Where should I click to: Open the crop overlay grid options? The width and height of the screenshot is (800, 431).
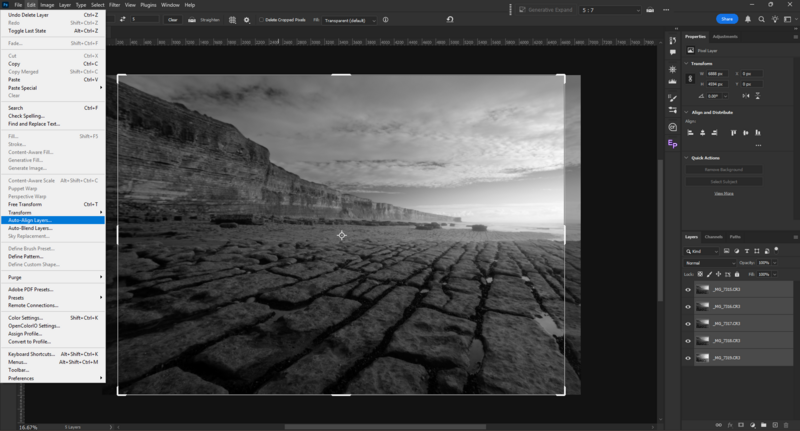point(232,20)
